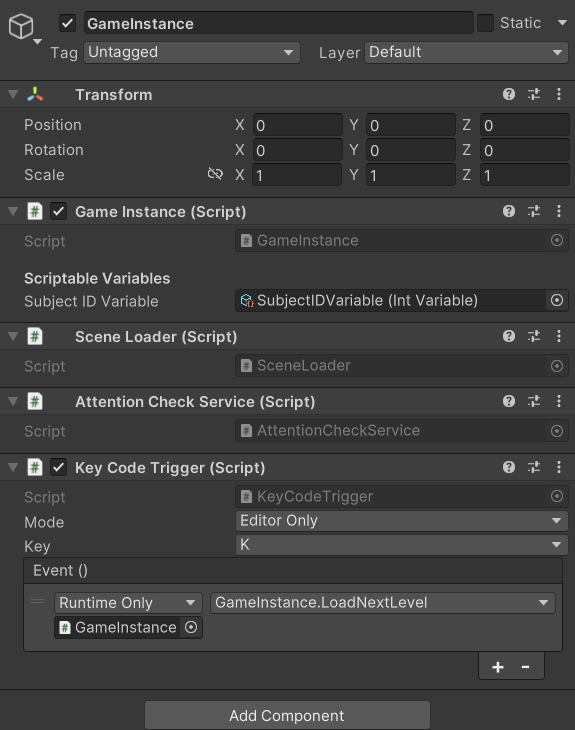Click the Position Y field
This screenshot has width=575, height=730.
[x=411, y=125]
